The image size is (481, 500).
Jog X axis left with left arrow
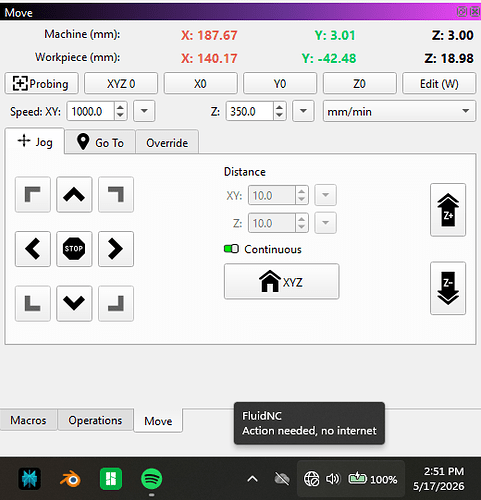click(x=33, y=249)
